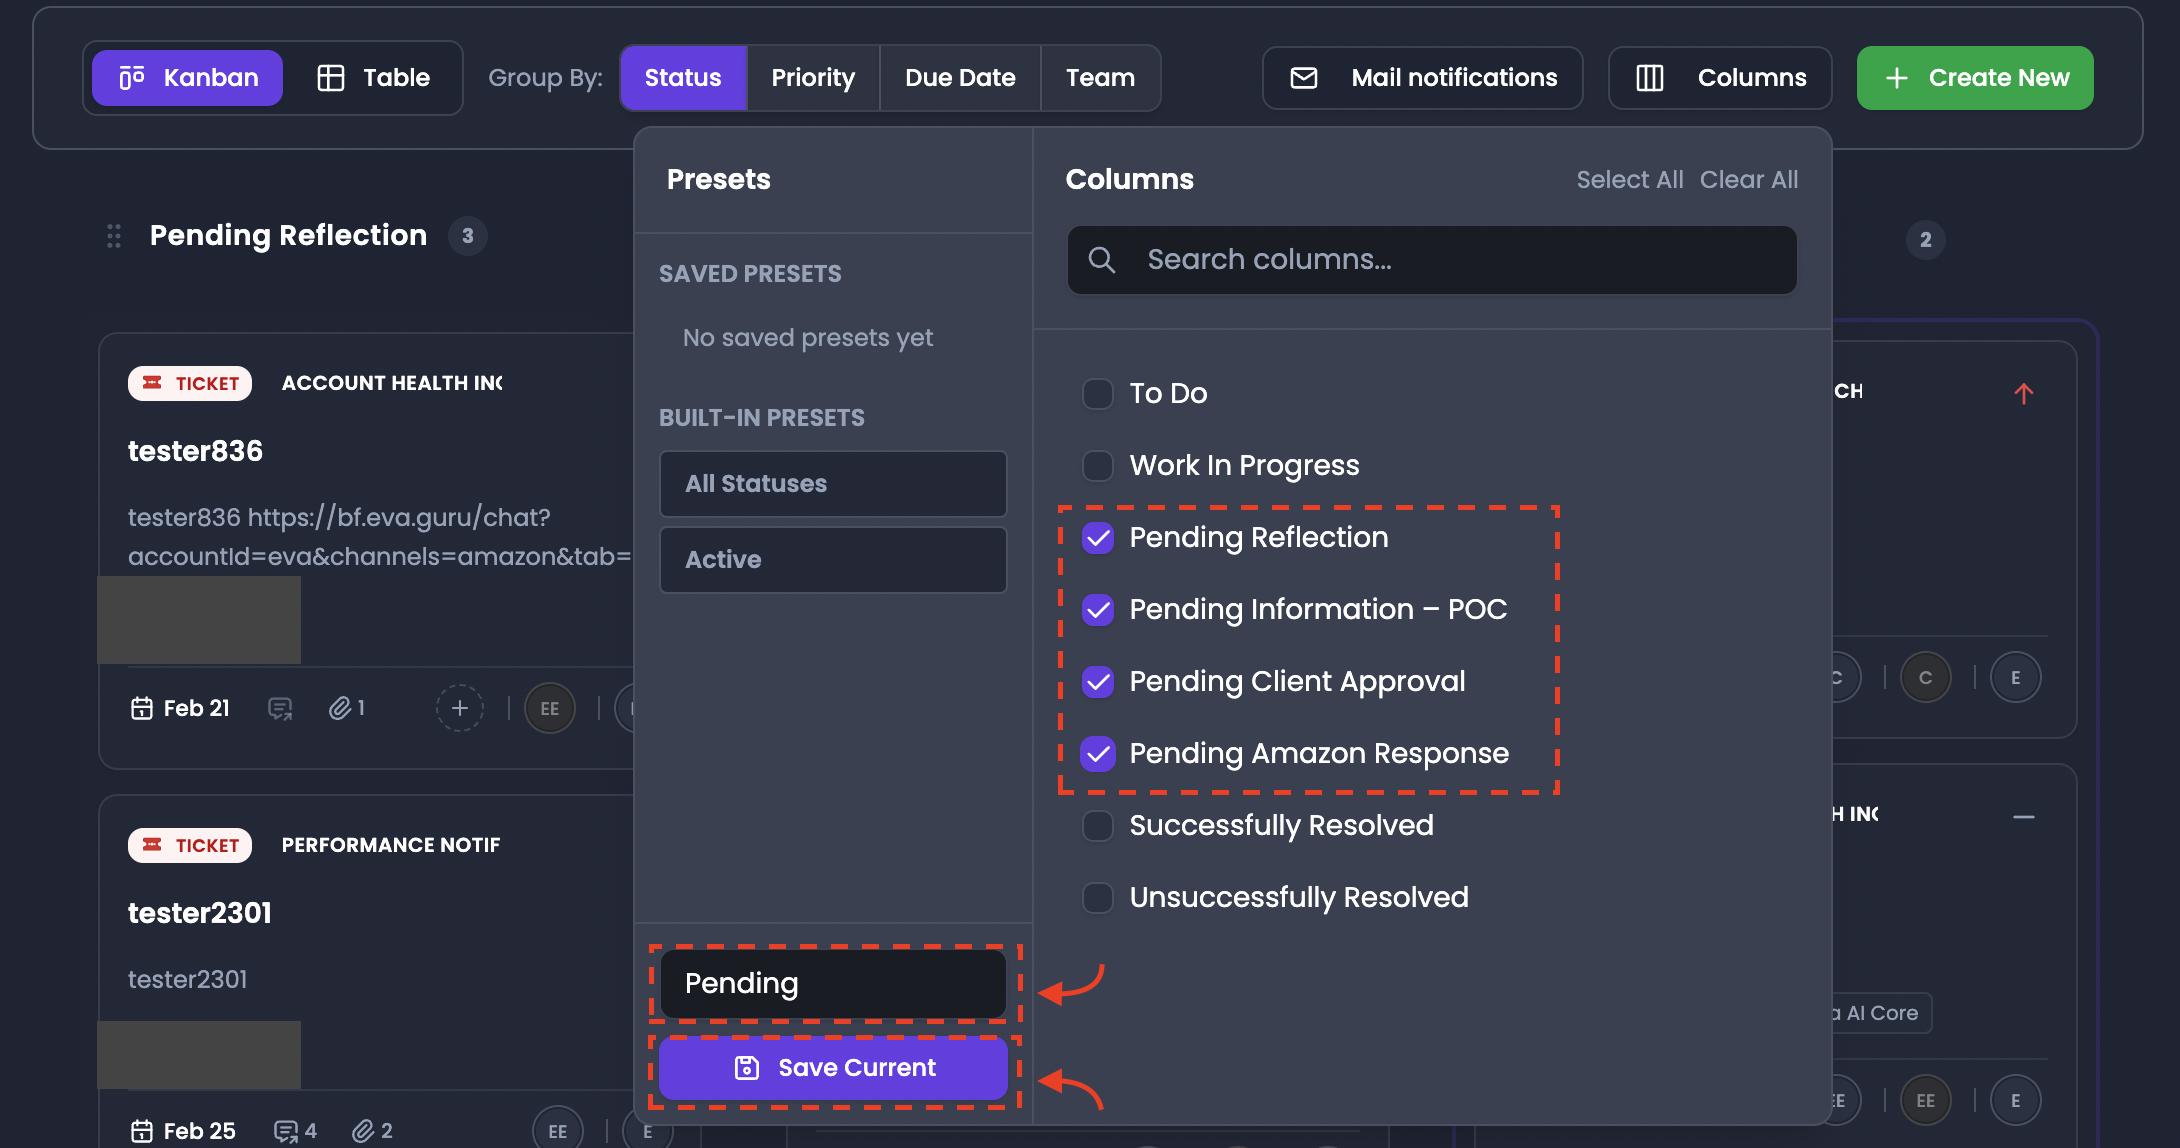This screenshot has width=2180, height=1148.
Task: Click Create New button
Action: click(1975, 78)
